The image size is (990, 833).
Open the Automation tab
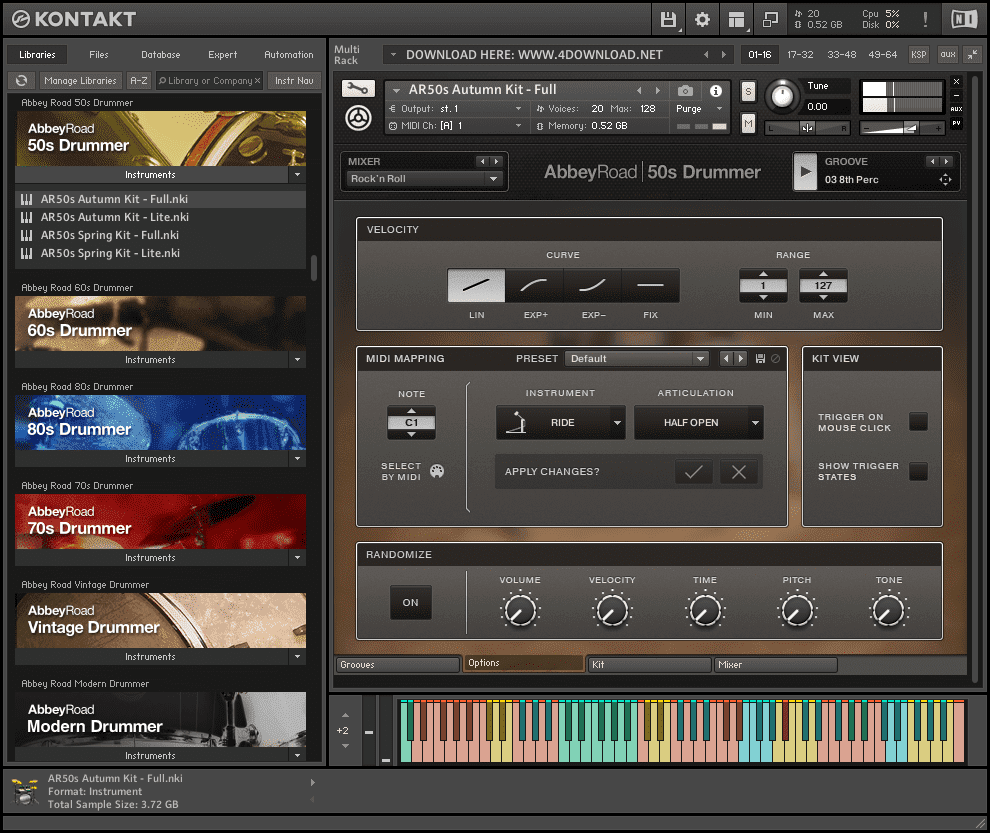pyautogui.click(x=288, y=54)
